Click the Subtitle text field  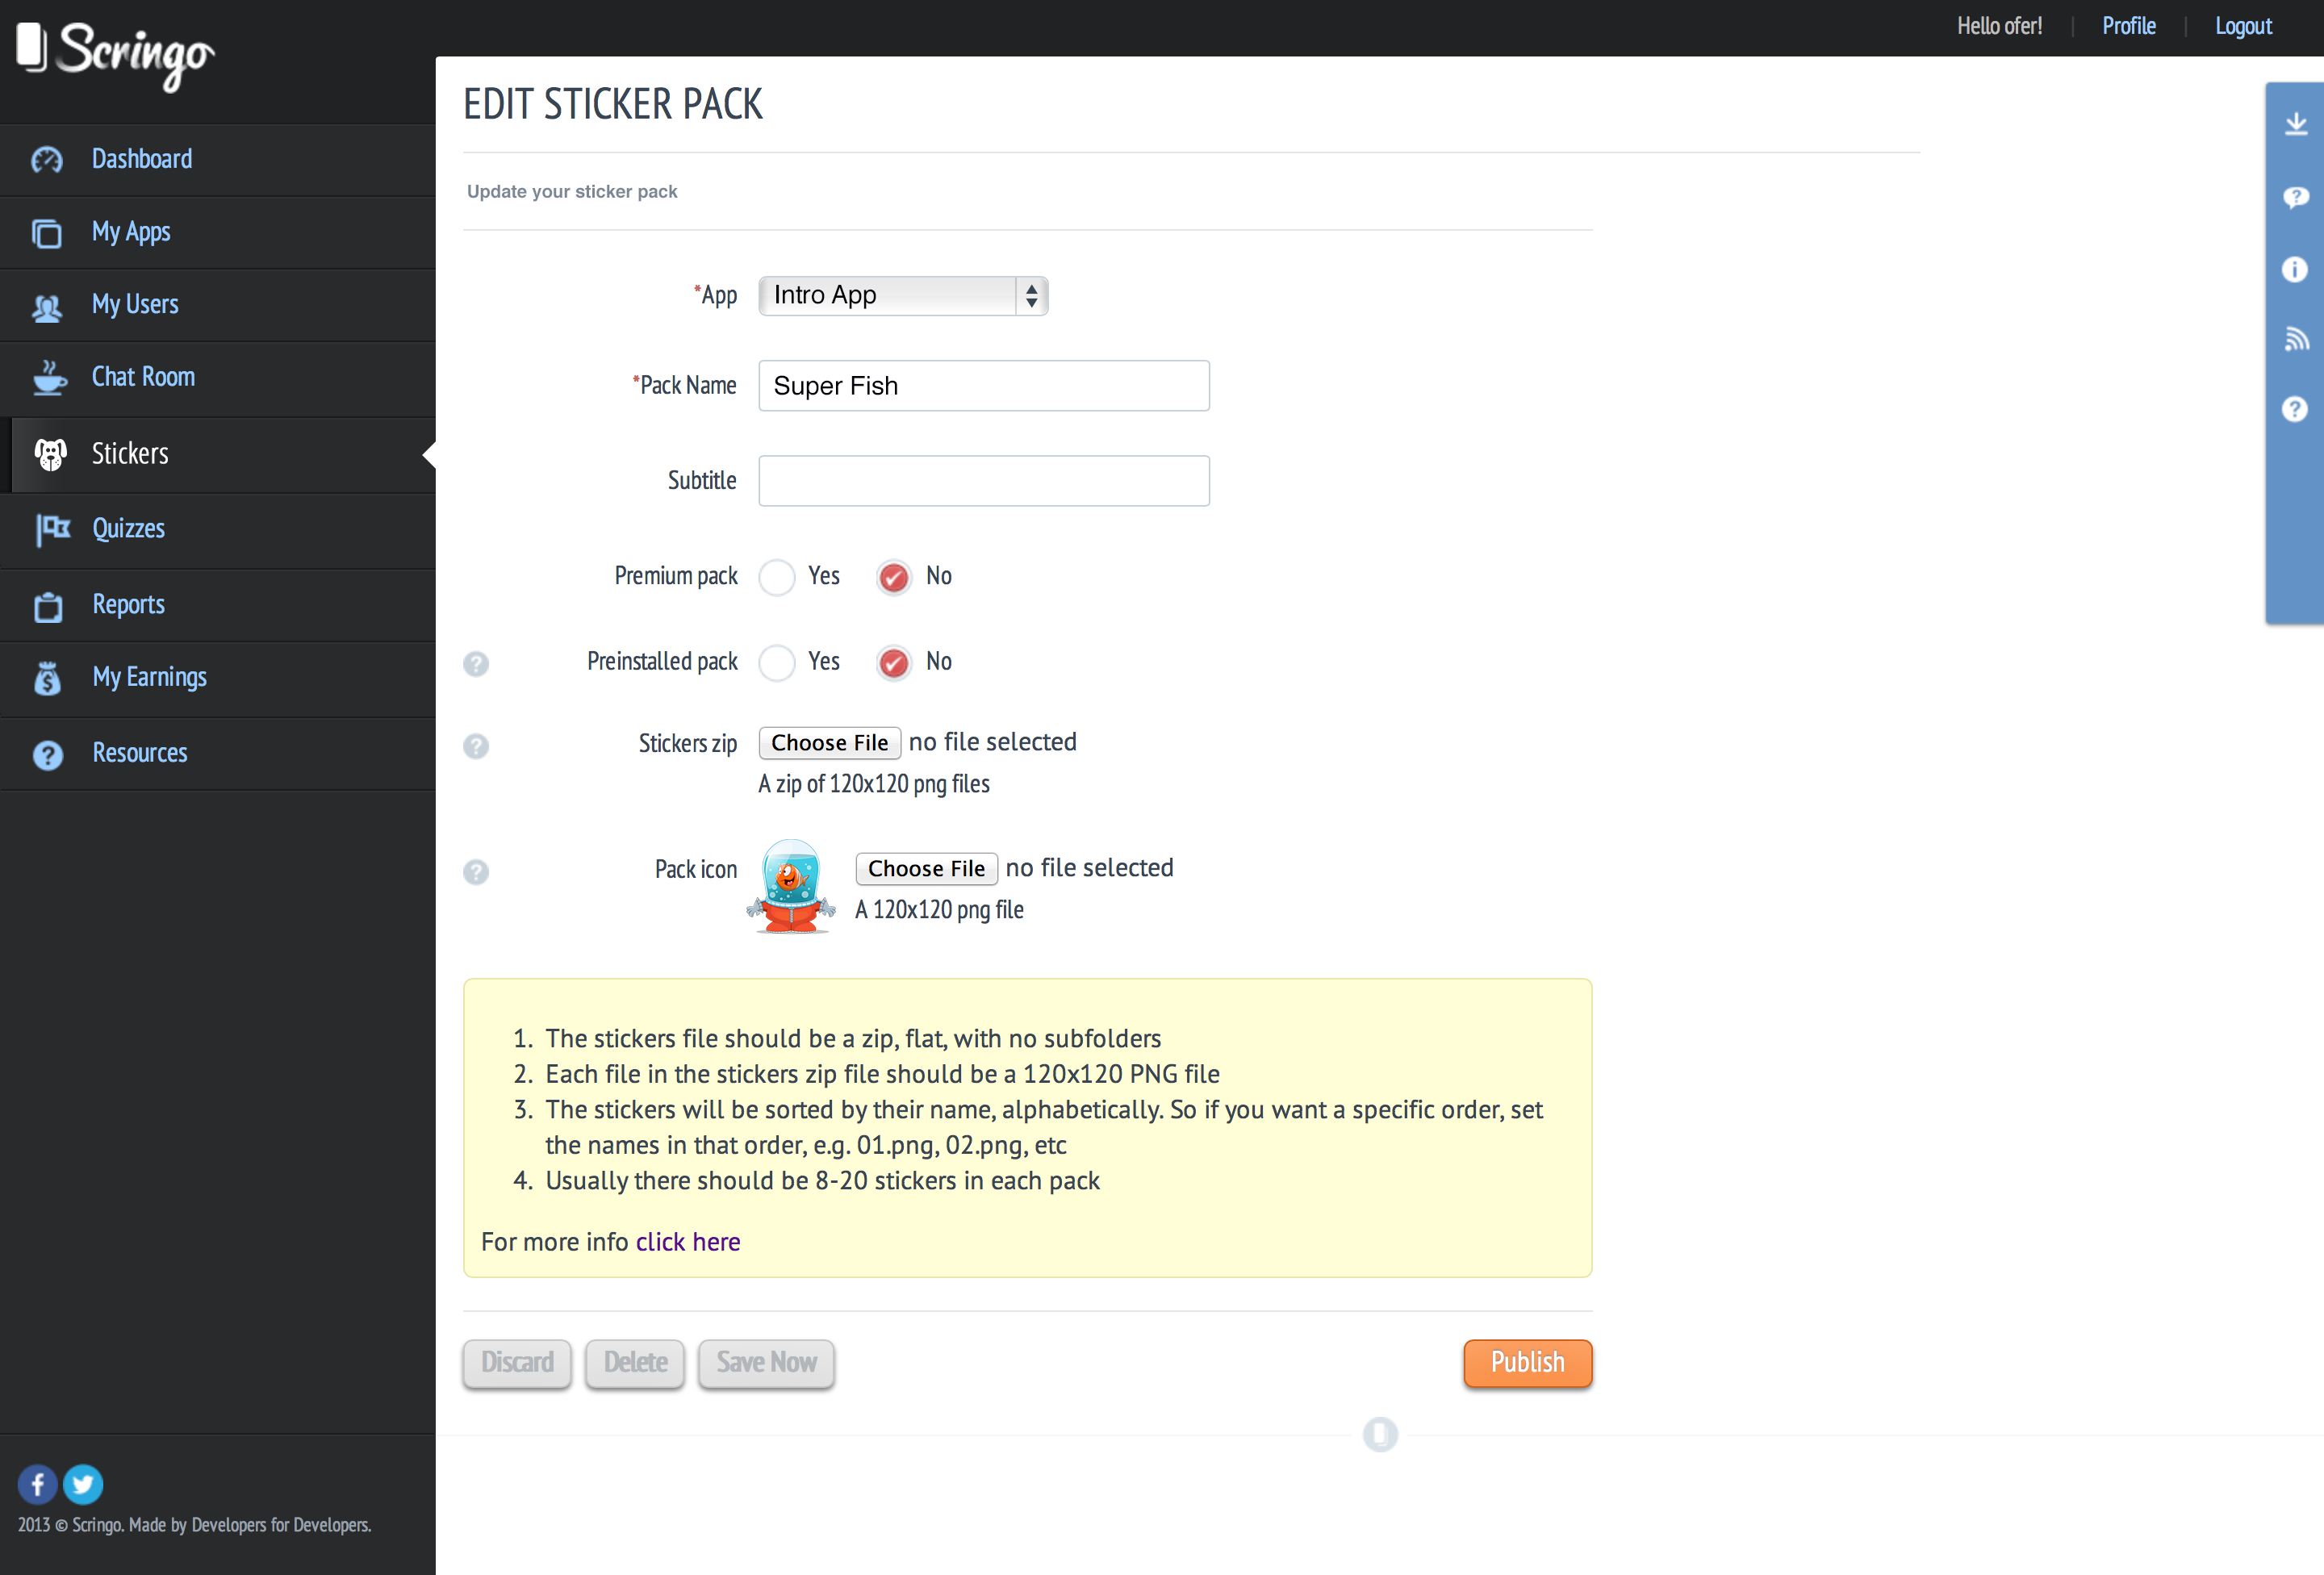click(x=983, y=481)
